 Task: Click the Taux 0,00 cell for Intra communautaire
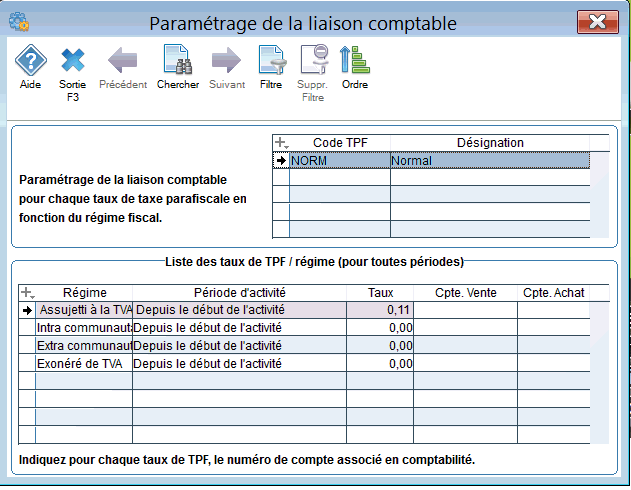pos(380,328)
